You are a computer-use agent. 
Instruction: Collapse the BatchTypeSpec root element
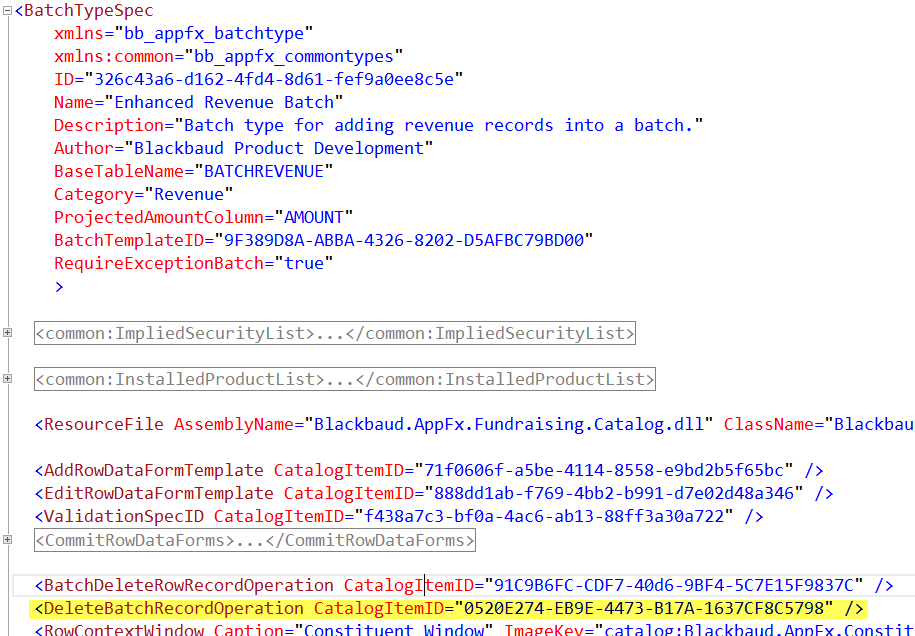(x=7, y=11)
